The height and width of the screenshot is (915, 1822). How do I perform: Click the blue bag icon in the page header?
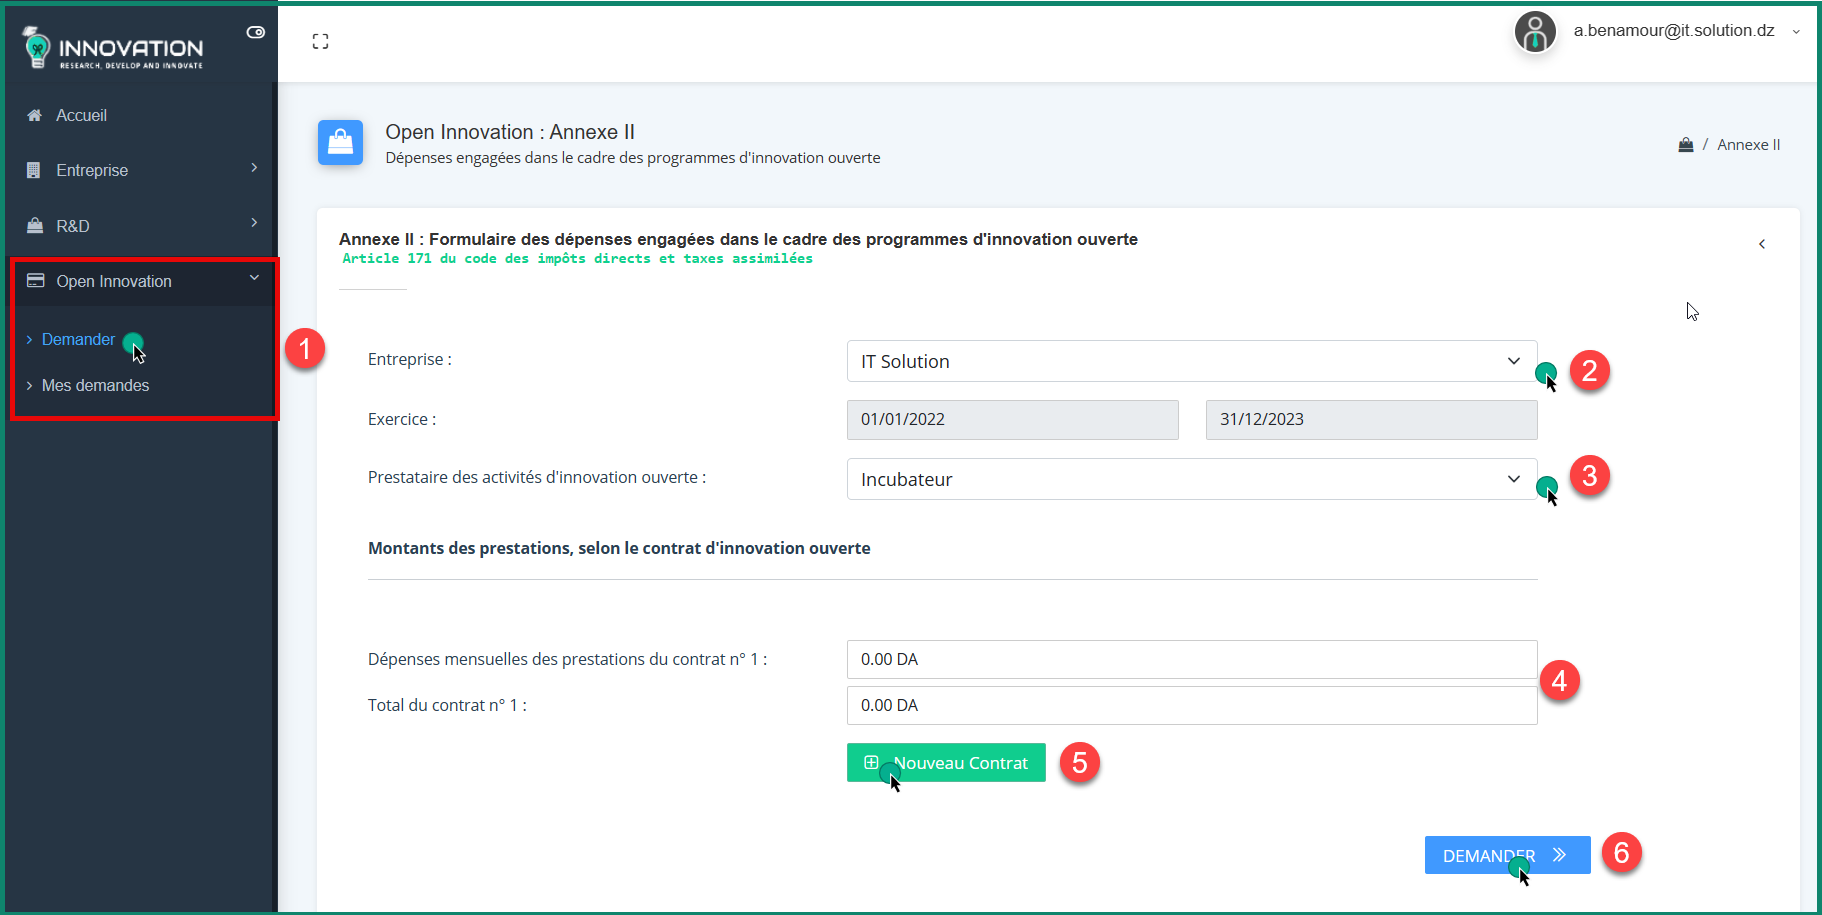pyautogui.click(x=340, y=142)
